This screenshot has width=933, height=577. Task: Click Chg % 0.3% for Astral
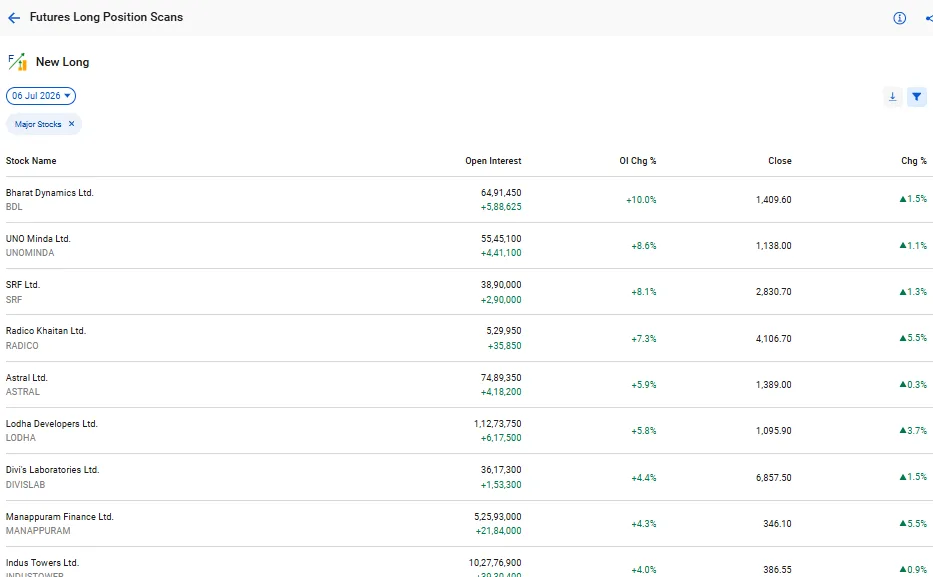(913, 384)
